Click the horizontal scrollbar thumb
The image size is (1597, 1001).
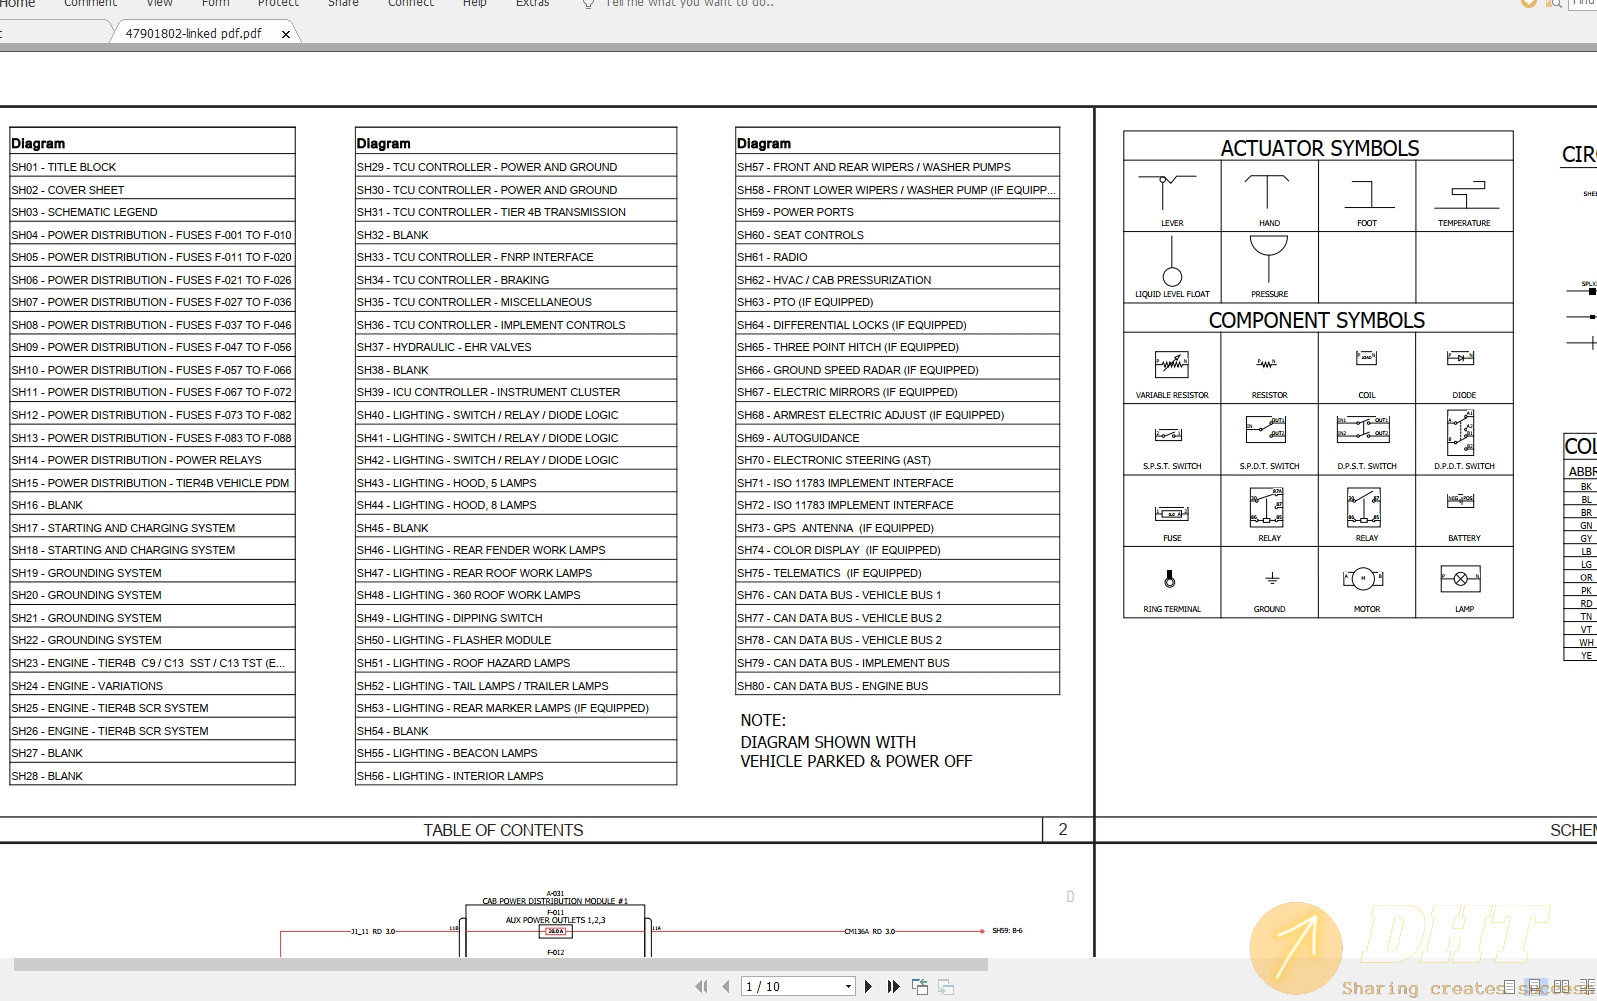coord(500,964)
